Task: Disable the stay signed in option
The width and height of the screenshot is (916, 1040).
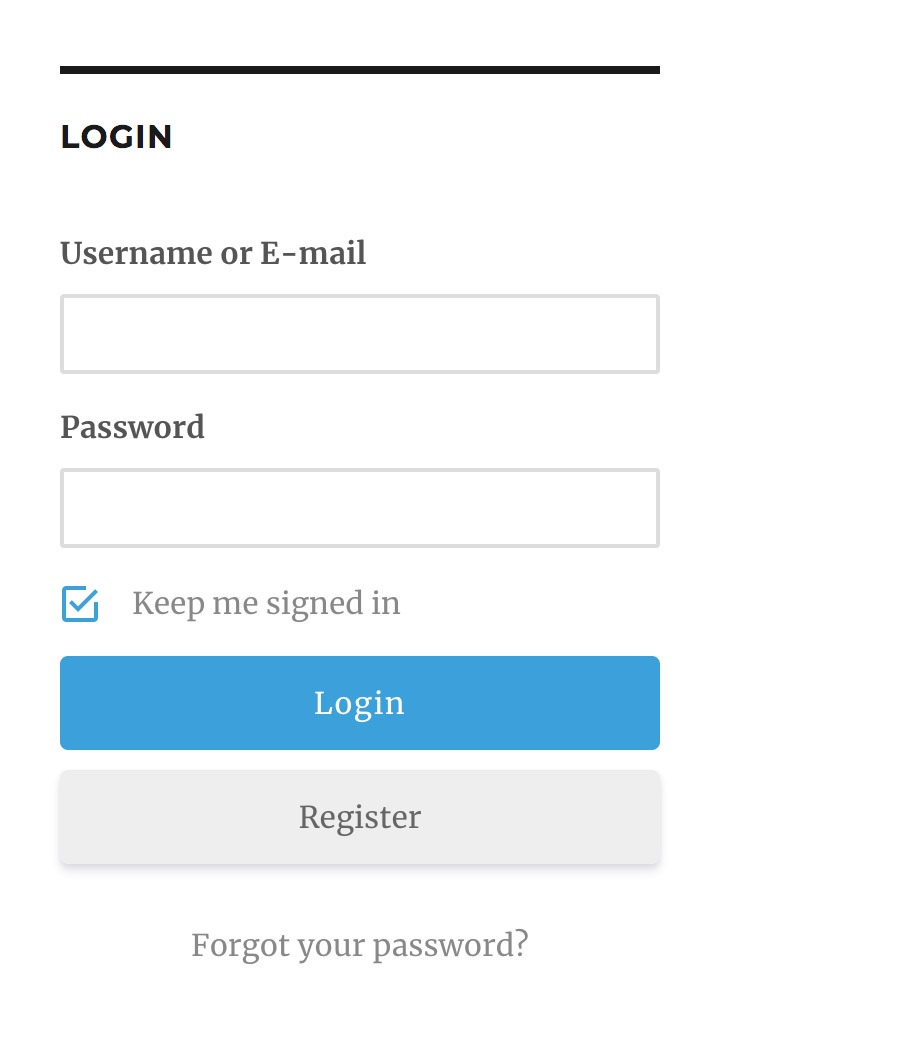Action: [x=80, y=604]
